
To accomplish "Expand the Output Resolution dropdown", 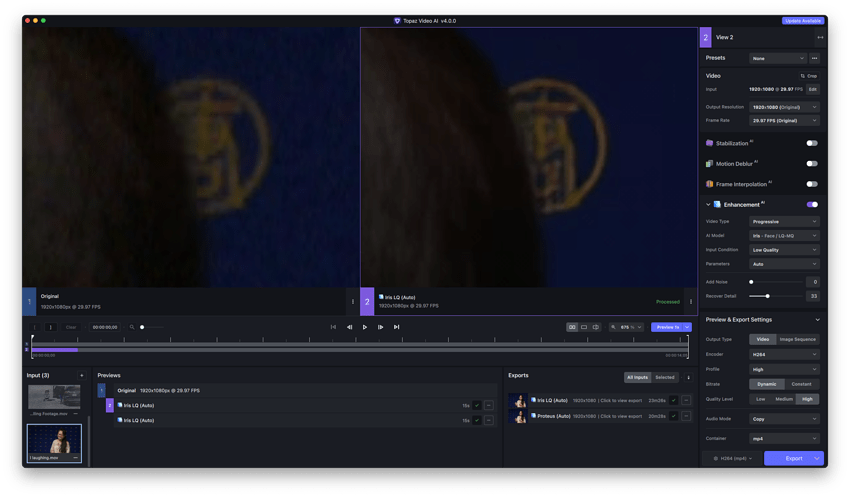I will click(x=784, y=107).
